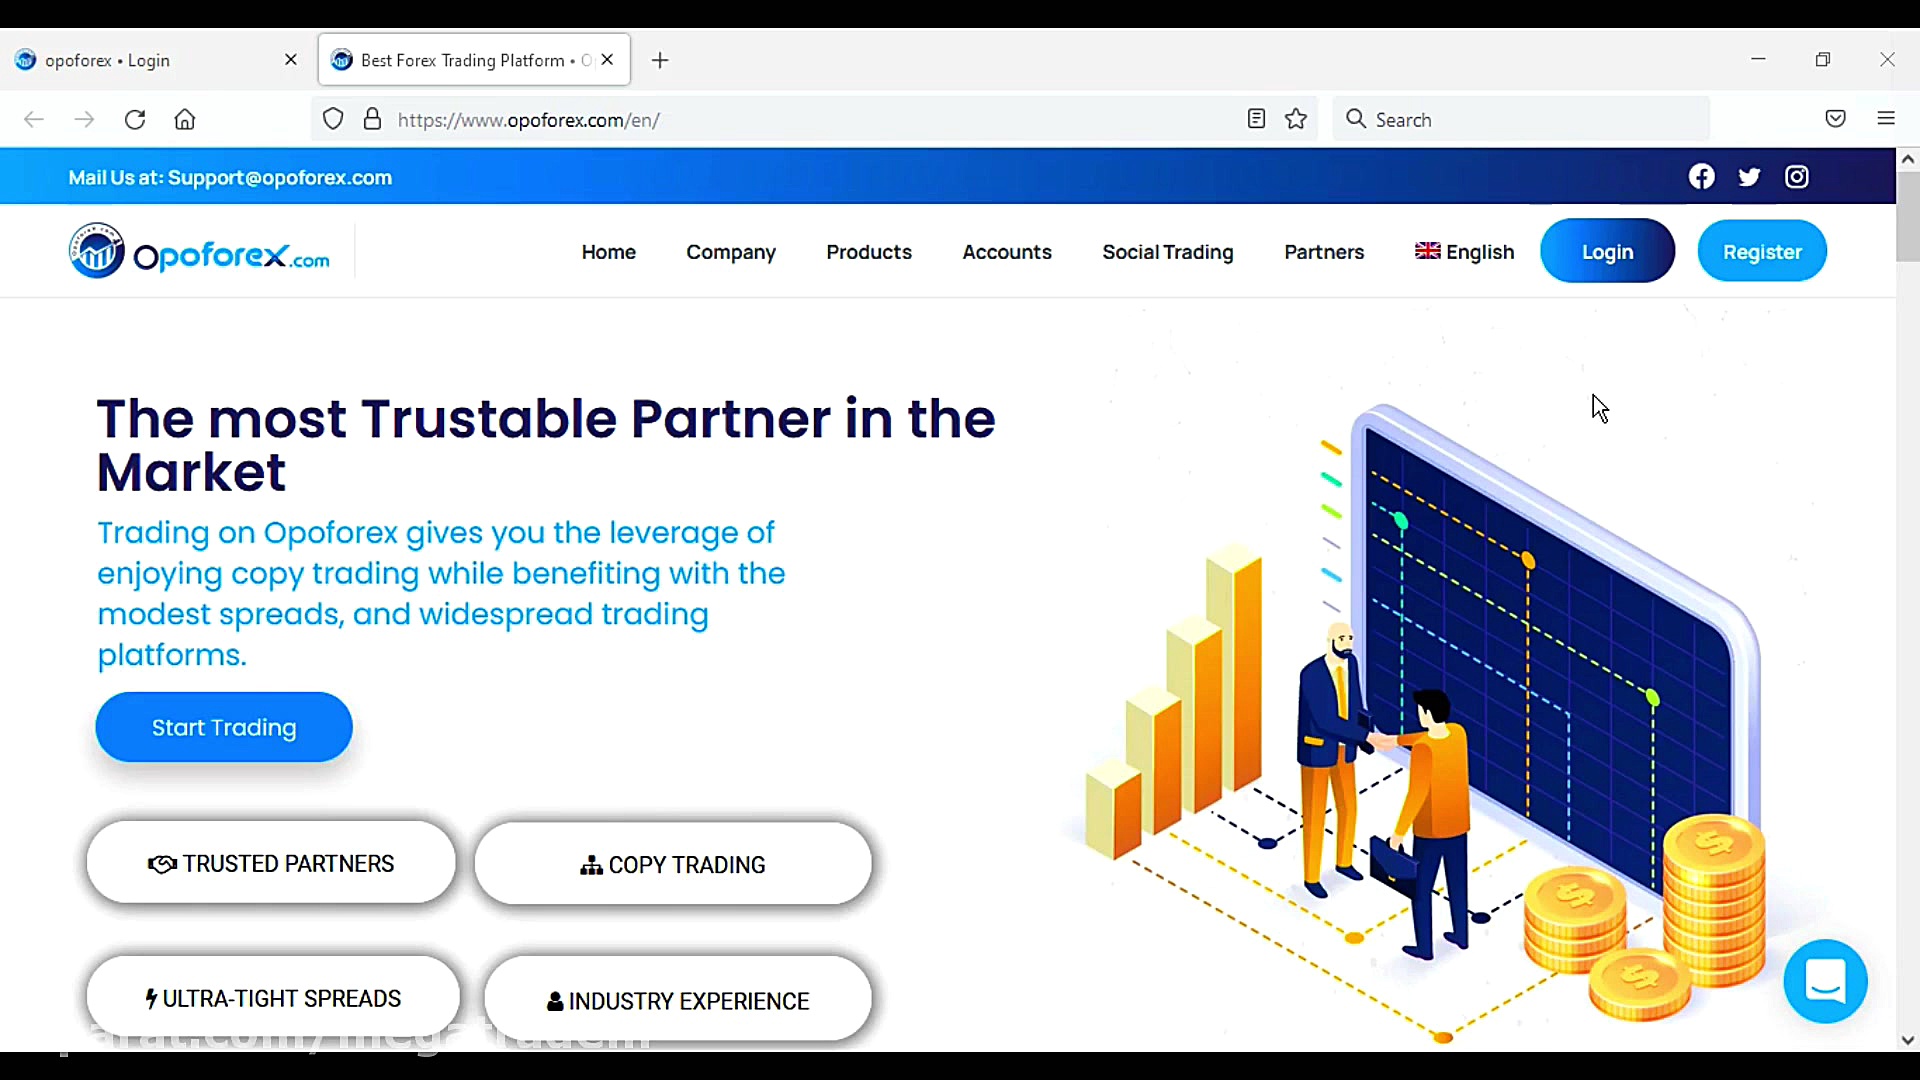Click the Start Trading button
Screen dimensions: 1920x1080
coord(224,727)
